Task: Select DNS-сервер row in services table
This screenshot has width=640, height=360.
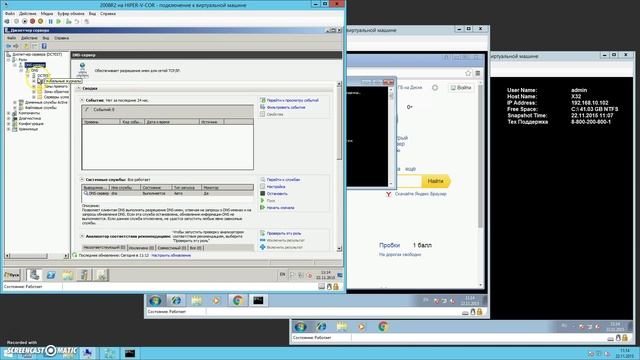Action: (168, 193)
